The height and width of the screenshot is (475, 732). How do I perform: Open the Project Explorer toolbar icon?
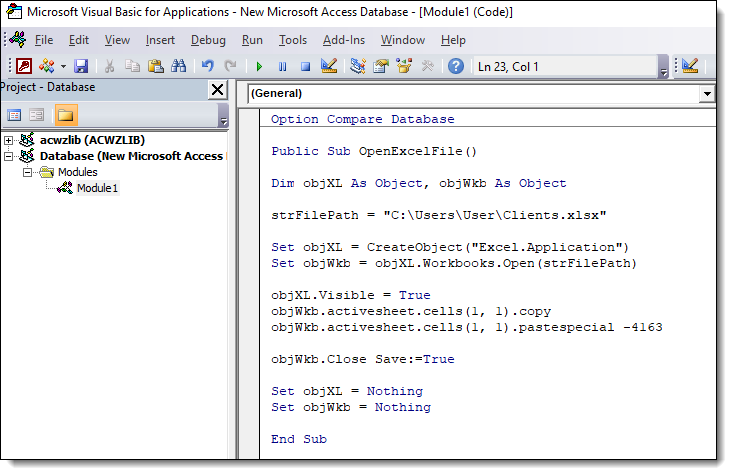coord(357,66)
